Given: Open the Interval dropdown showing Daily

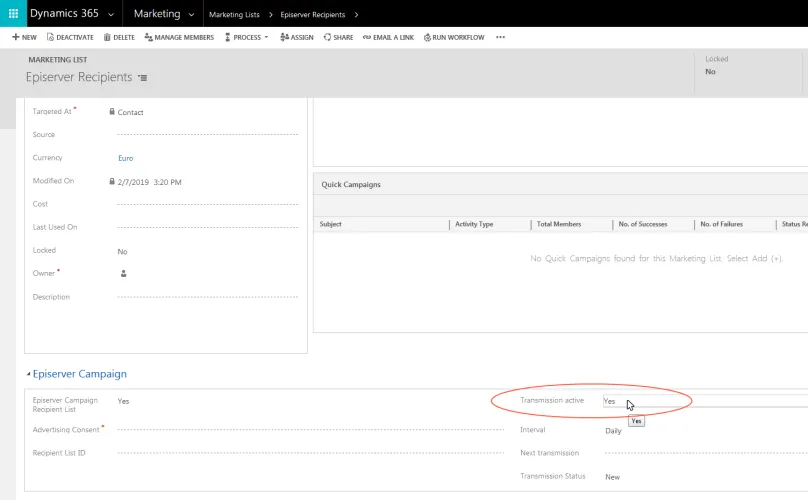Looking at the screenshot, I should (x=613, y=431).
